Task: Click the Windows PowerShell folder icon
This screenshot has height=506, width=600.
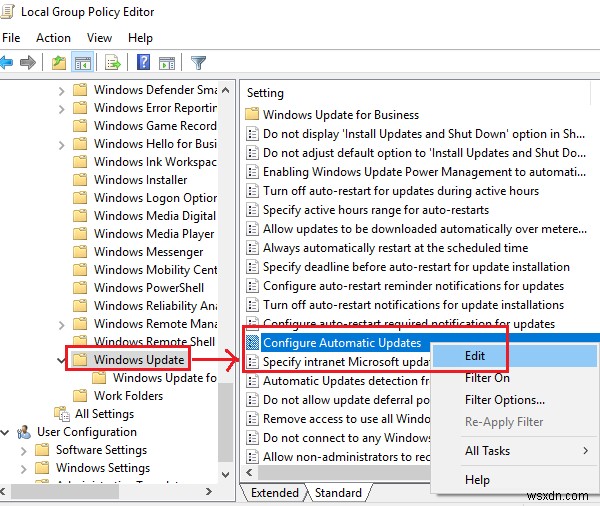Action: click(x=80, y=287)
